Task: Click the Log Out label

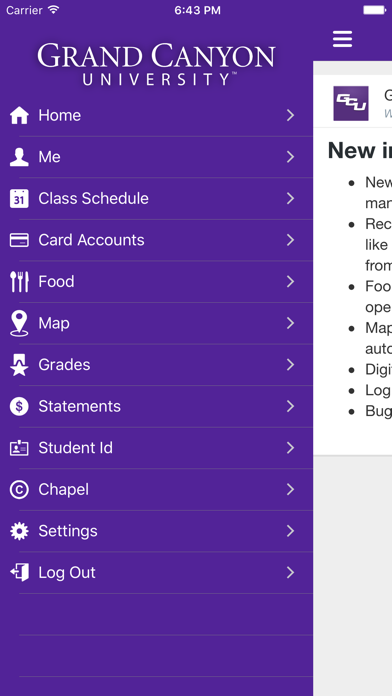Action: pos(67,573)
